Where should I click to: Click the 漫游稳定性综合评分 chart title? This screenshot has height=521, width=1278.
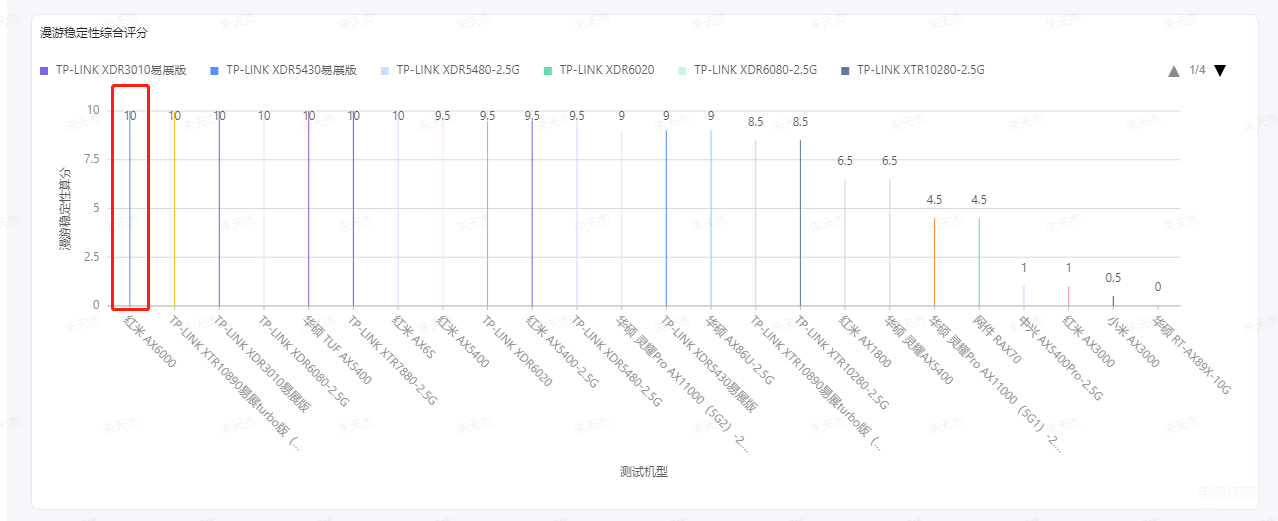point(94,33)
